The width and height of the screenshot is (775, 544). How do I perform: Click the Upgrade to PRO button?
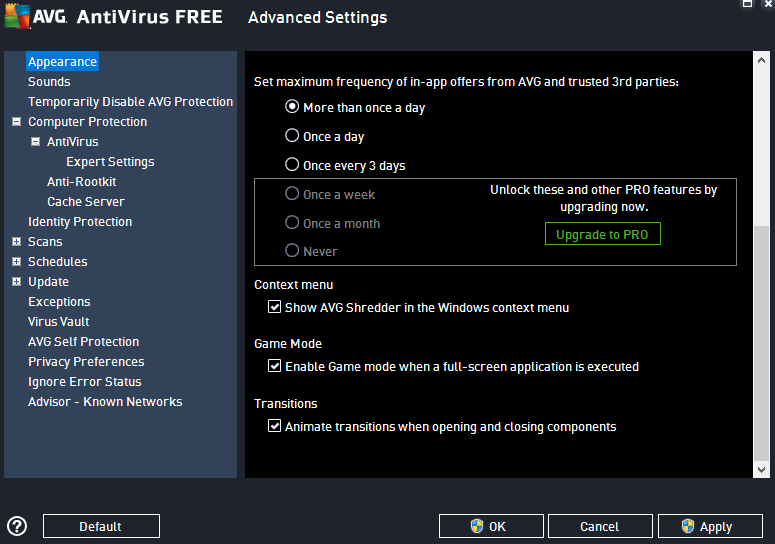603,234
